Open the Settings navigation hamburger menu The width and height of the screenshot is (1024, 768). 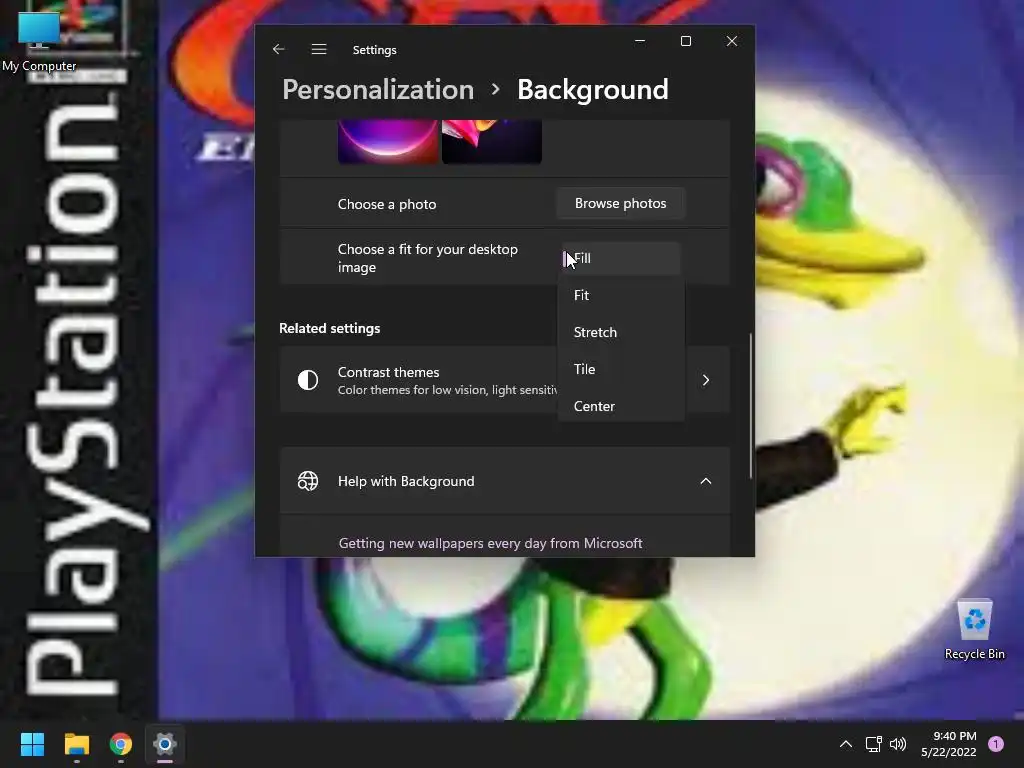[319, 50]
